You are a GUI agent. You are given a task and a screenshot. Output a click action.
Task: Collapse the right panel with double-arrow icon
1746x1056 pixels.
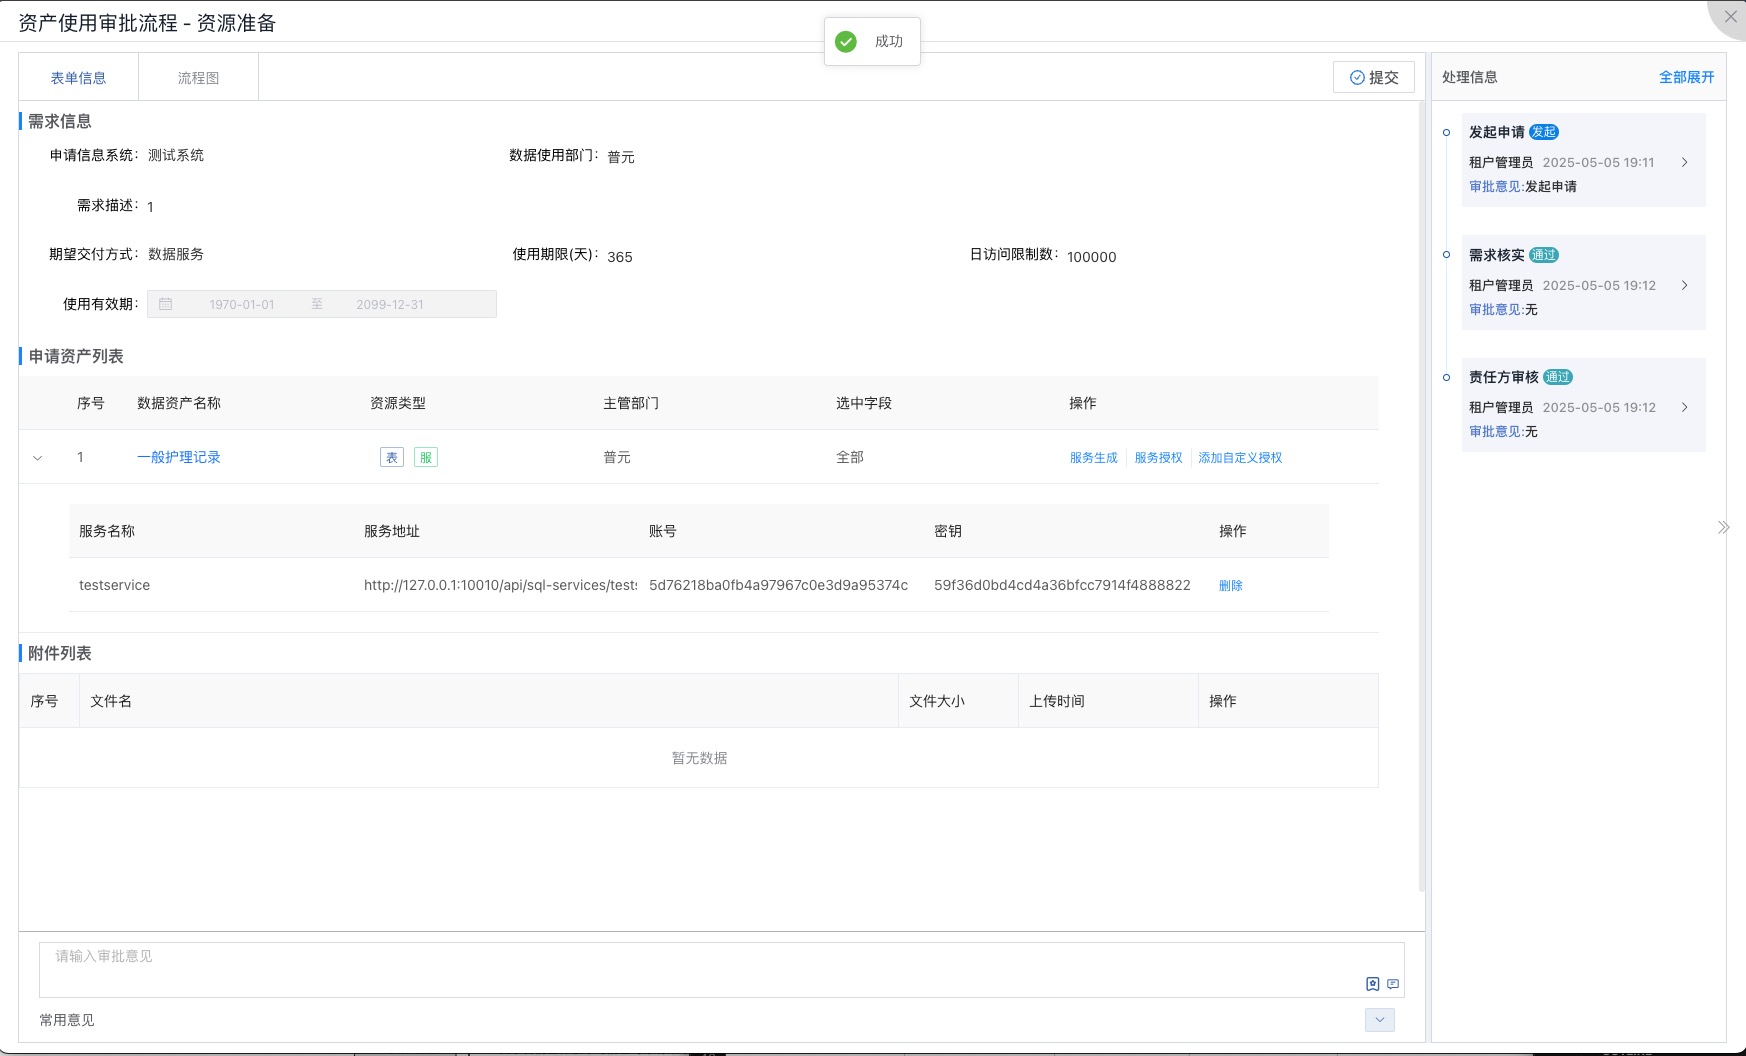(1723, 527)
